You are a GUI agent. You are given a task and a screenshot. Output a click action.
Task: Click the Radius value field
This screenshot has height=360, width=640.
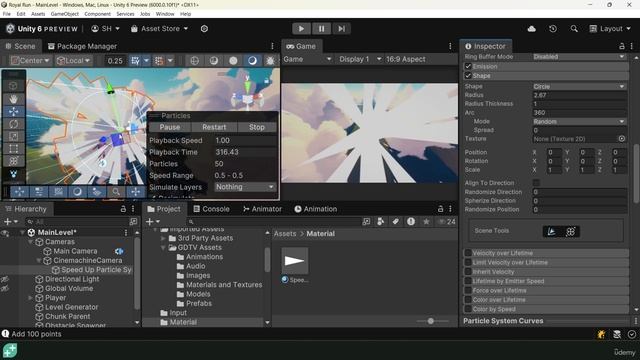pos(579,95)
